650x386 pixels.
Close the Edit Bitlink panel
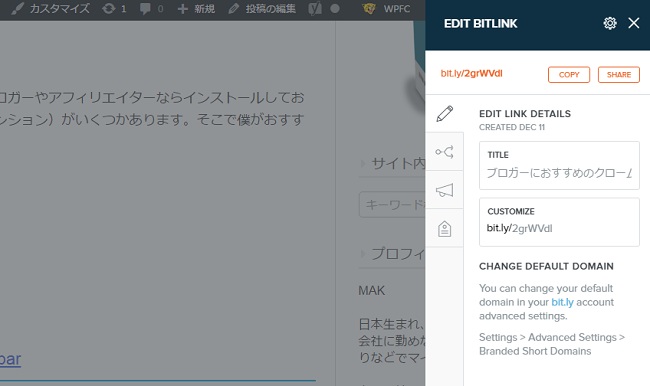point(633,23)
